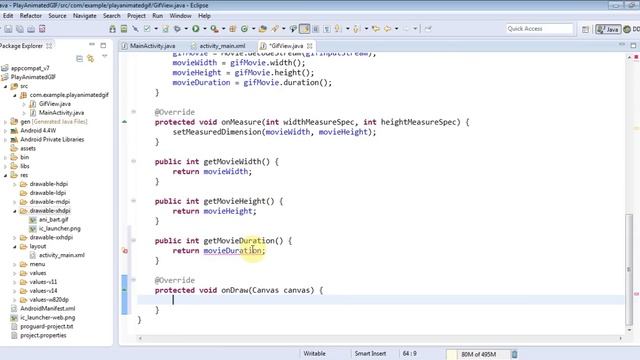Maximize the editor area

(633, 45)
